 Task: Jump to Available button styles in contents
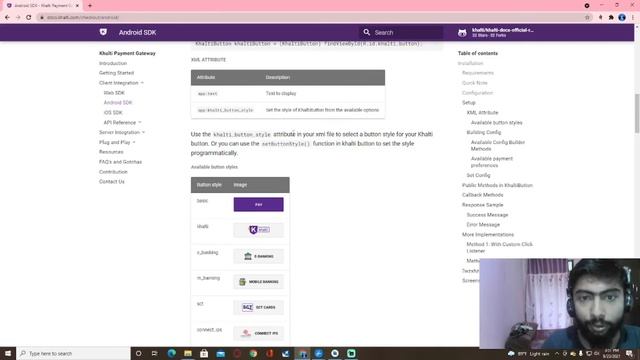[497, 122]
